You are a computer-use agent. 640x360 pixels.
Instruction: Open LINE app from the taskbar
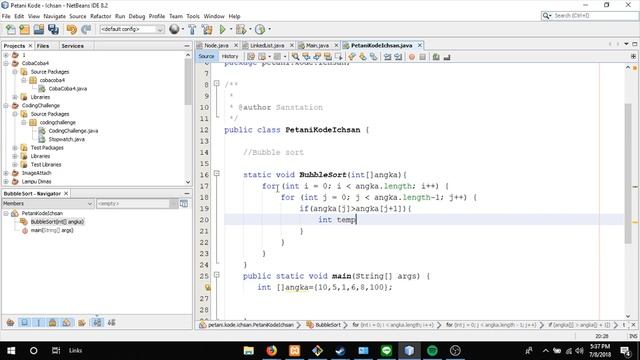(x=386, y=351)
